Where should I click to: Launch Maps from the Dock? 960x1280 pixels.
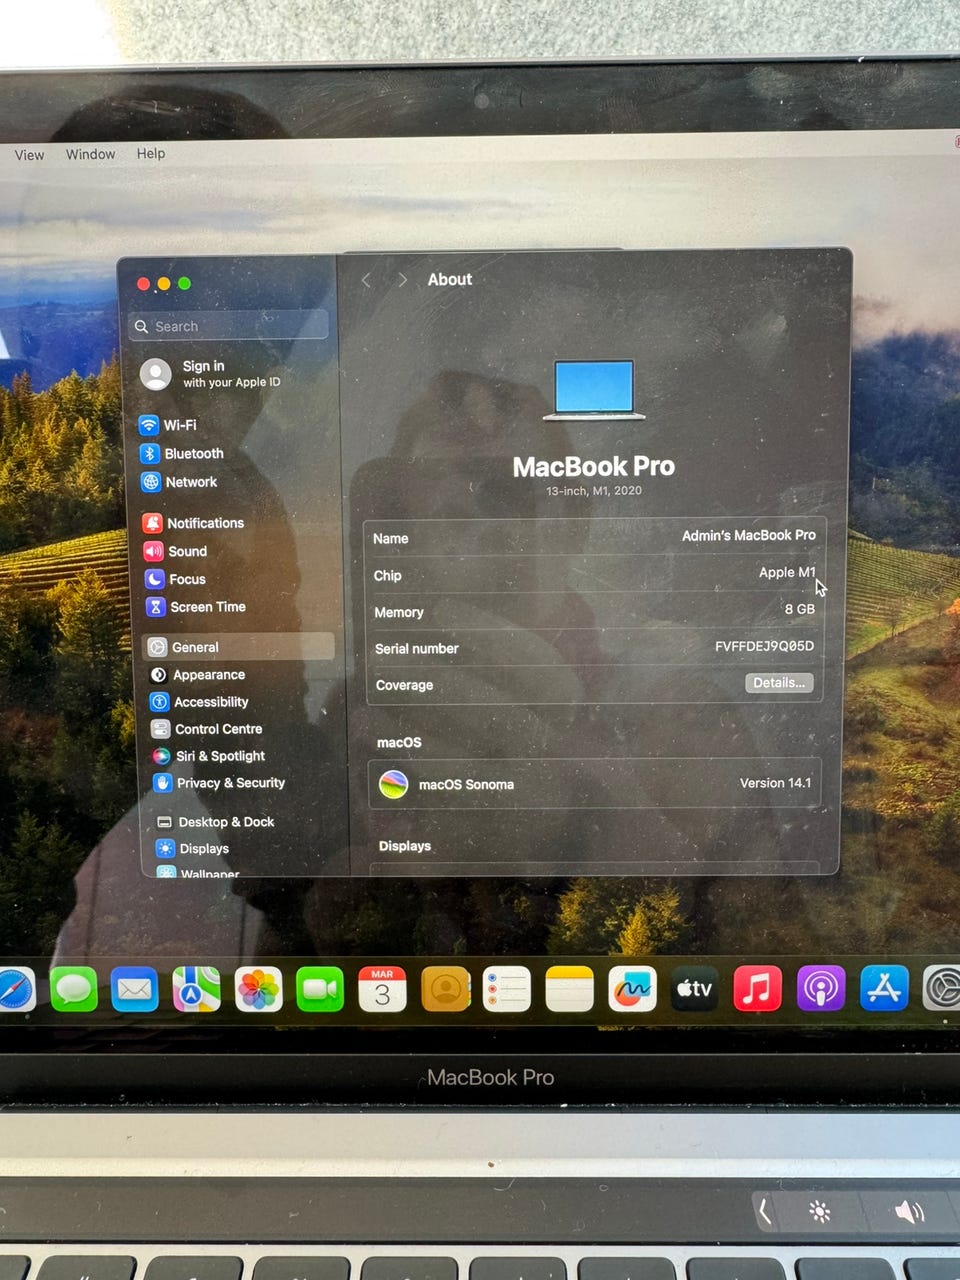[x=197, y=990]
